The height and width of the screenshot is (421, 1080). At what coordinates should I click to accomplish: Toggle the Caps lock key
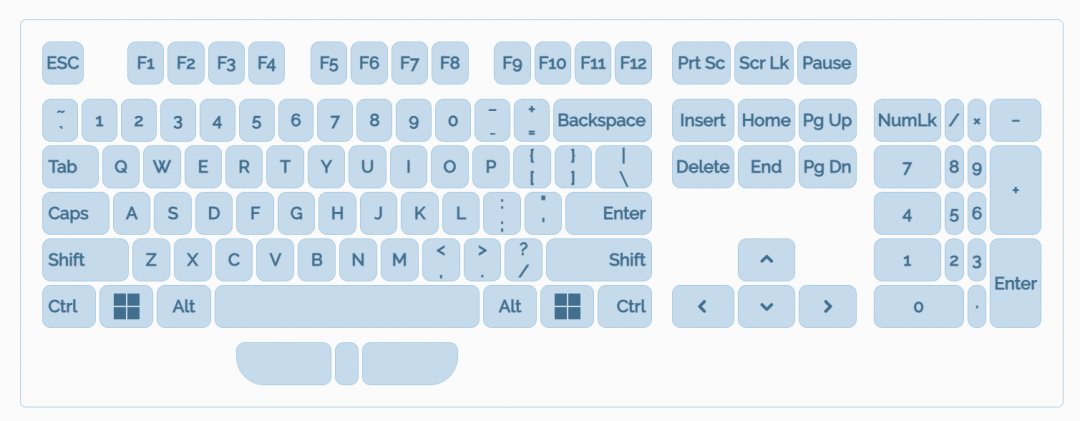click(76, 214)
